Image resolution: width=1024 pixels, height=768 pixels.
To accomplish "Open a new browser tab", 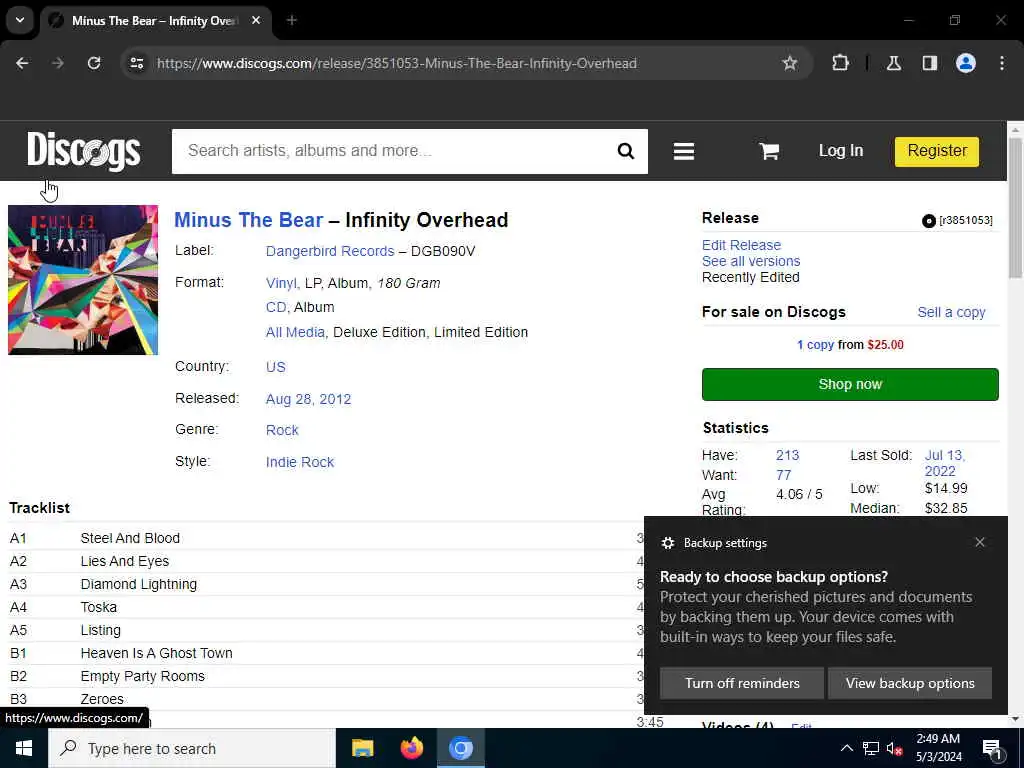I will [292, 21].
